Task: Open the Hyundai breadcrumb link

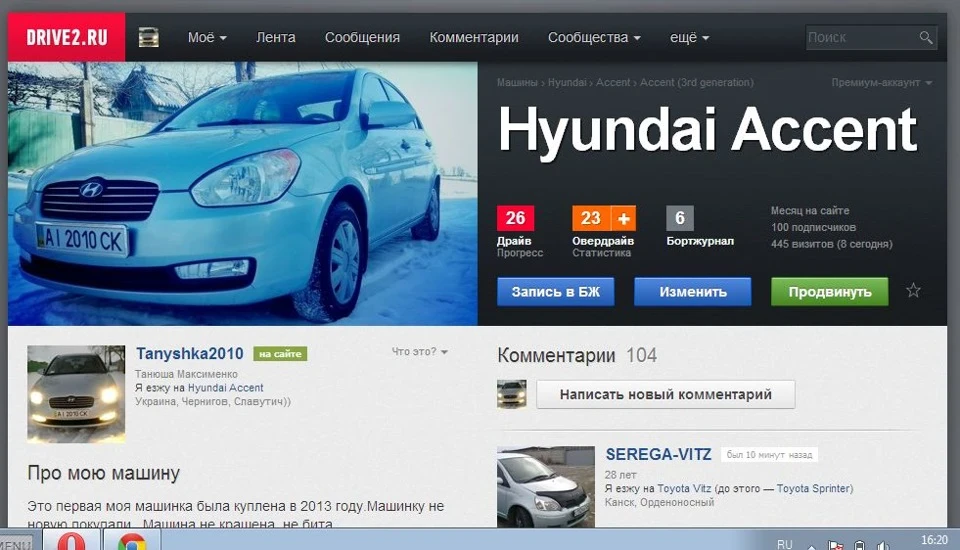Action: pos(567,82)
